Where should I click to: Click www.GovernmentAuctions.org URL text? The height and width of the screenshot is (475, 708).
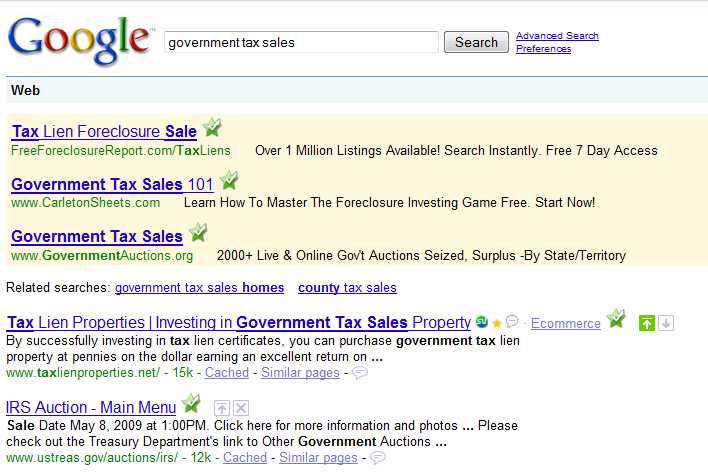tap(102, 256)
